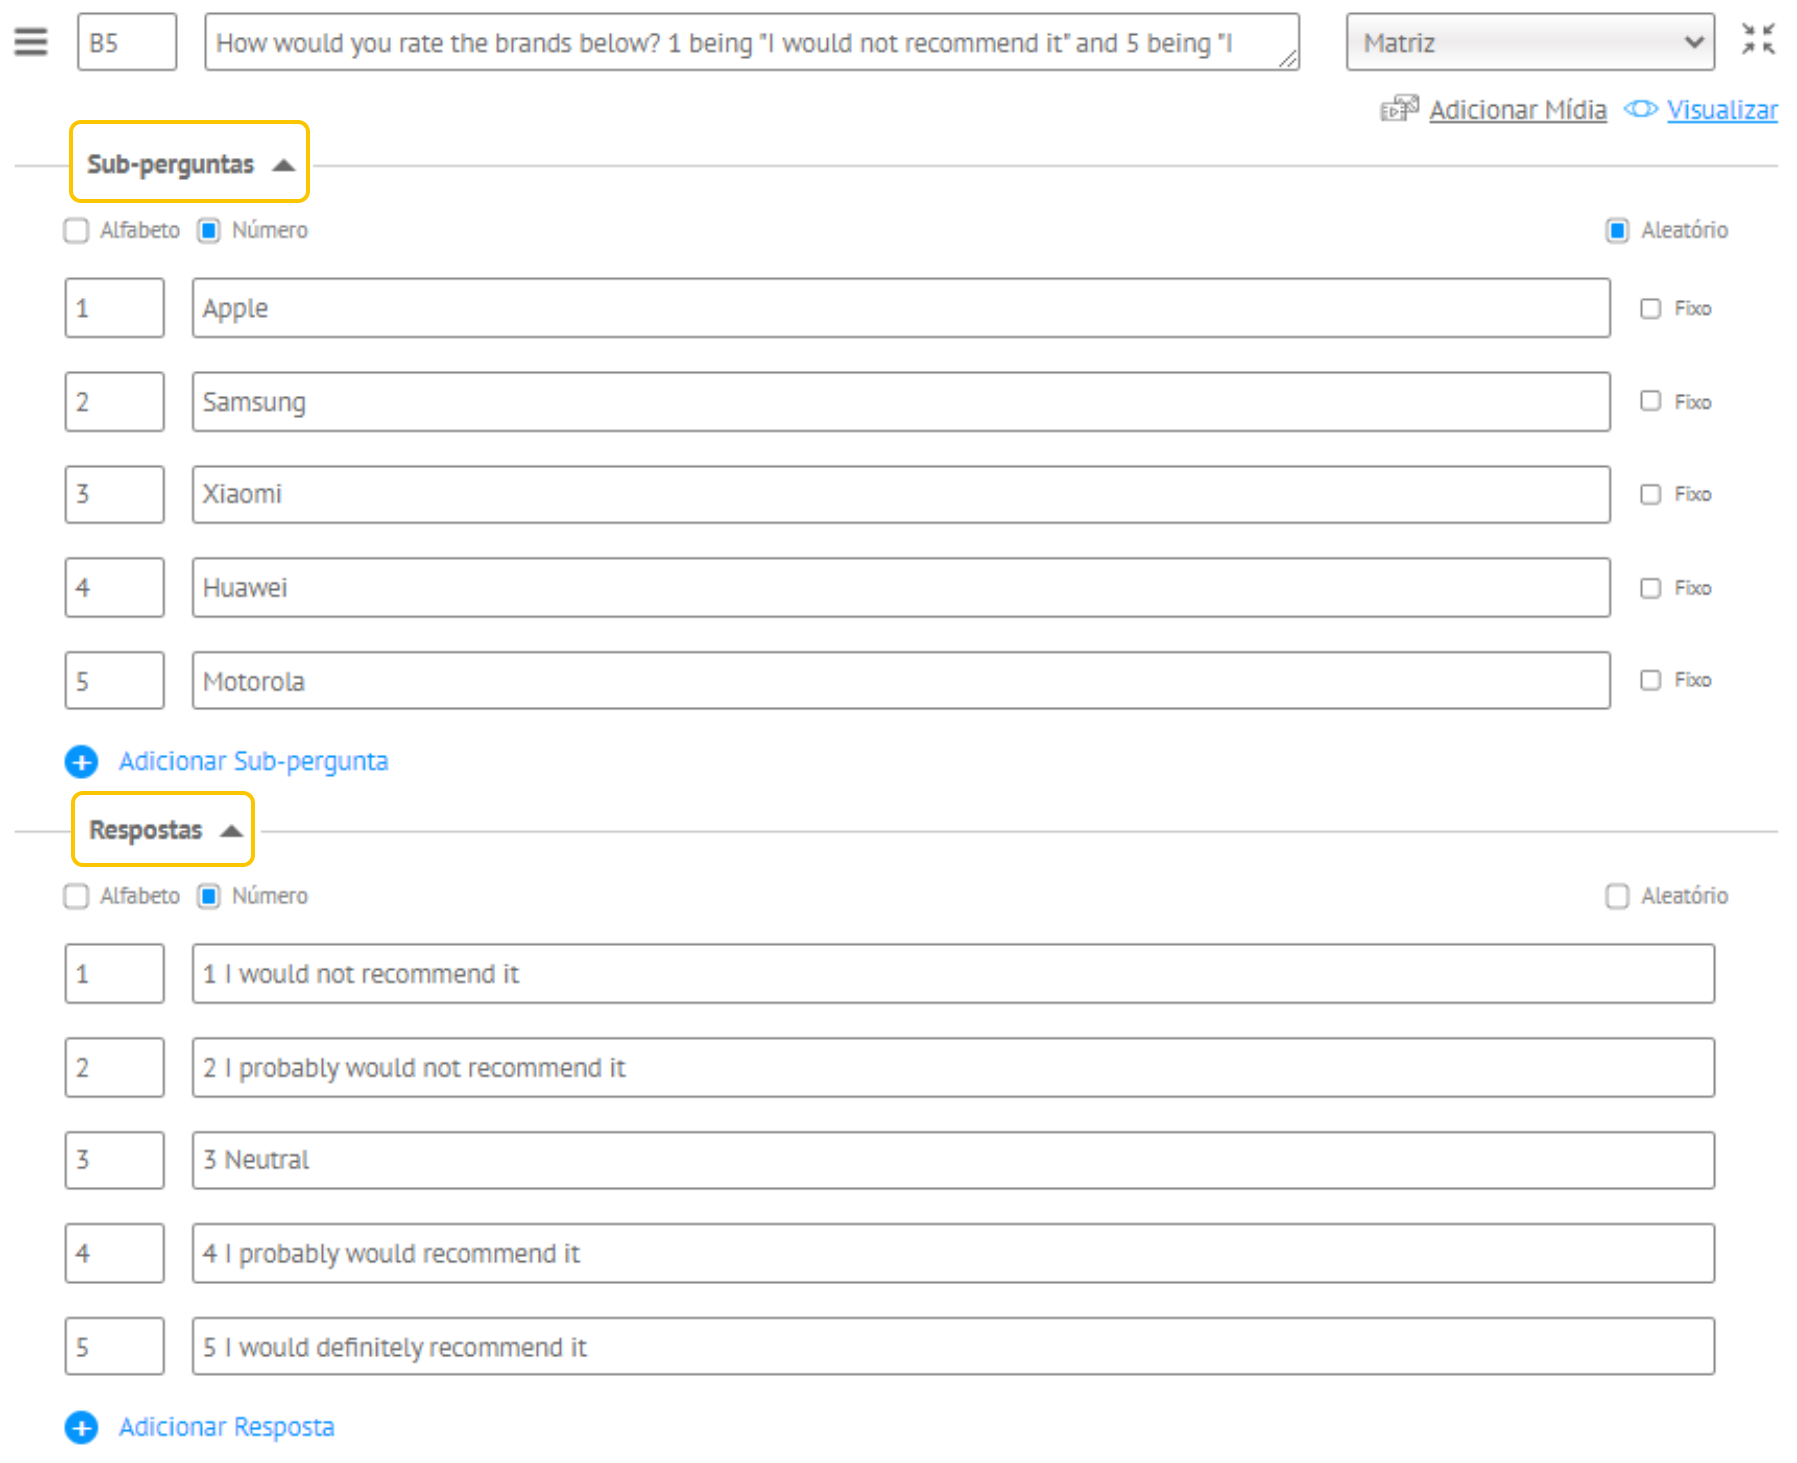Click the number field beside Huawei
Image resolution: width=1797 pixels, height=1463 pixels.
(115, 587)
